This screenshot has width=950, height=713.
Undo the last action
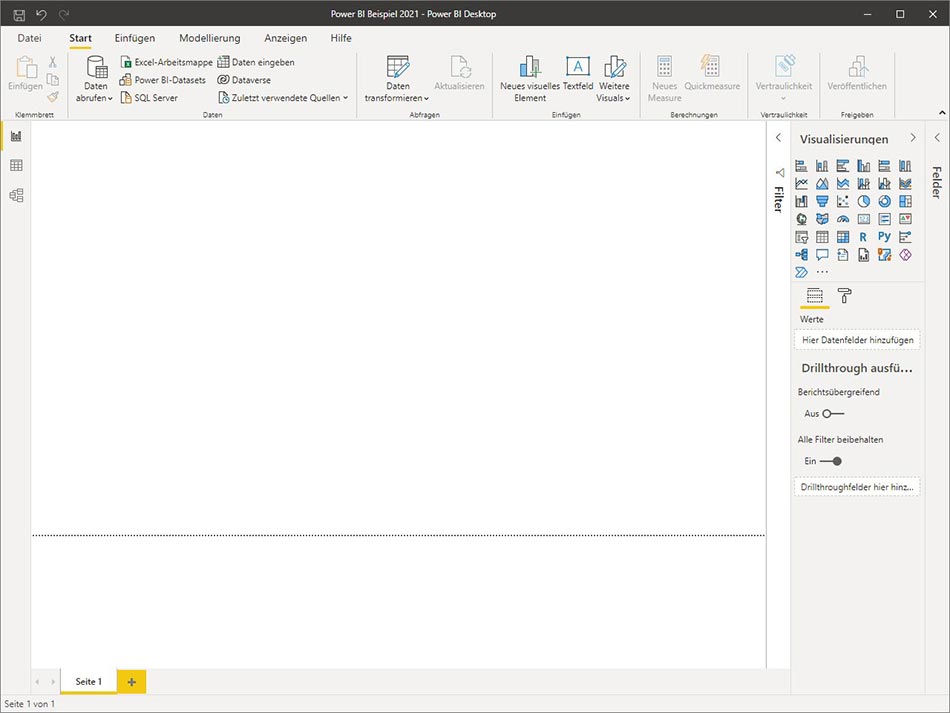pyautogui.click(x=41, y=14)
